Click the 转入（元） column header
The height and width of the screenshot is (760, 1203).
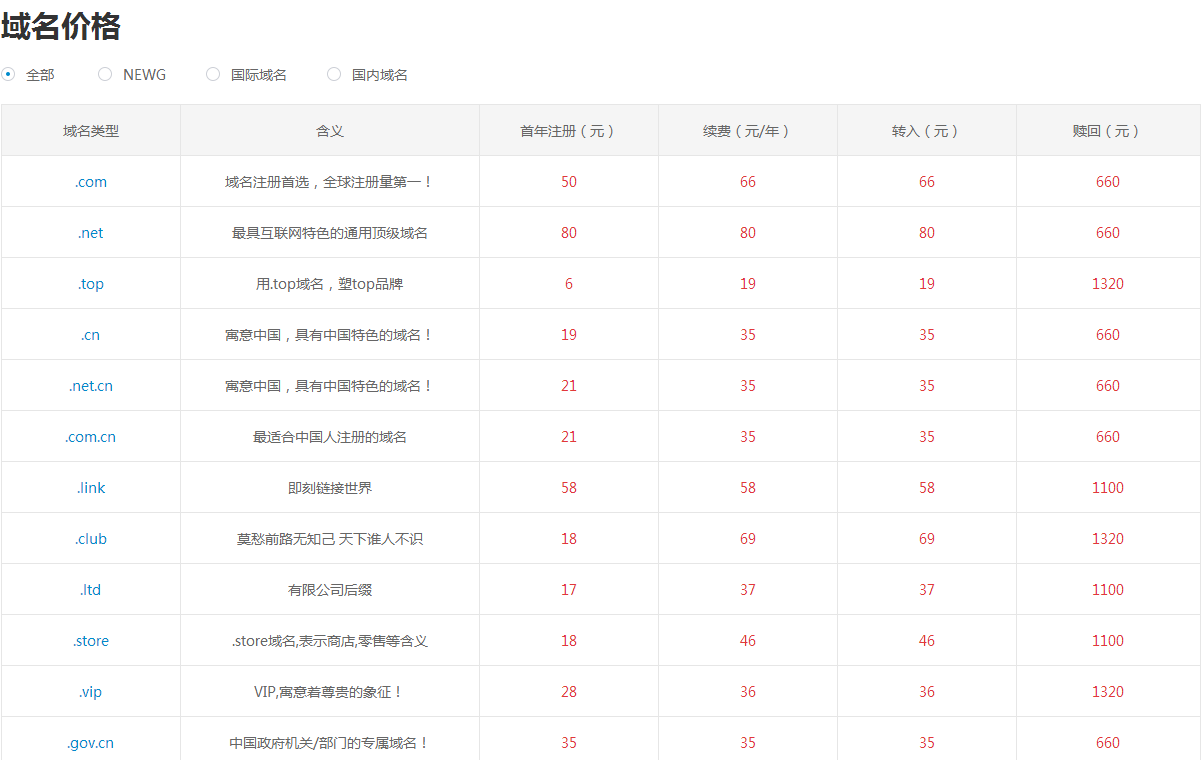tap(927, 131)
